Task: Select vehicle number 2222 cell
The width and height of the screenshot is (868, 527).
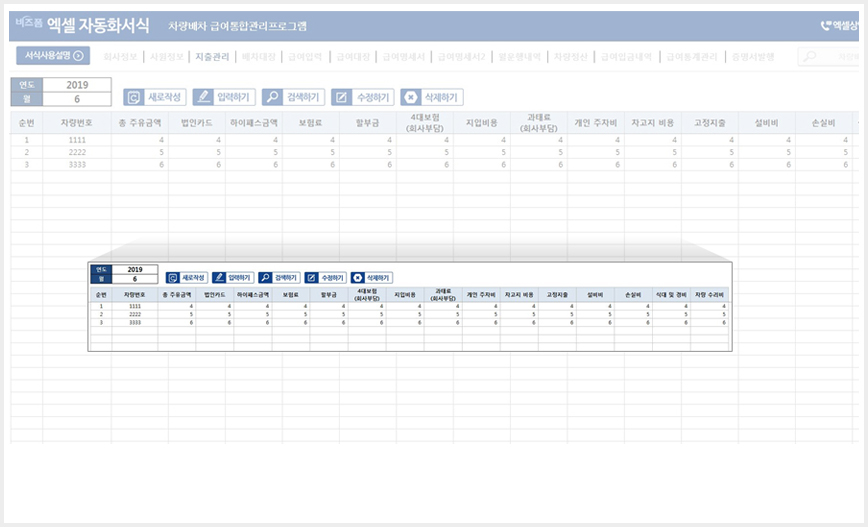Action: (77, 152)
